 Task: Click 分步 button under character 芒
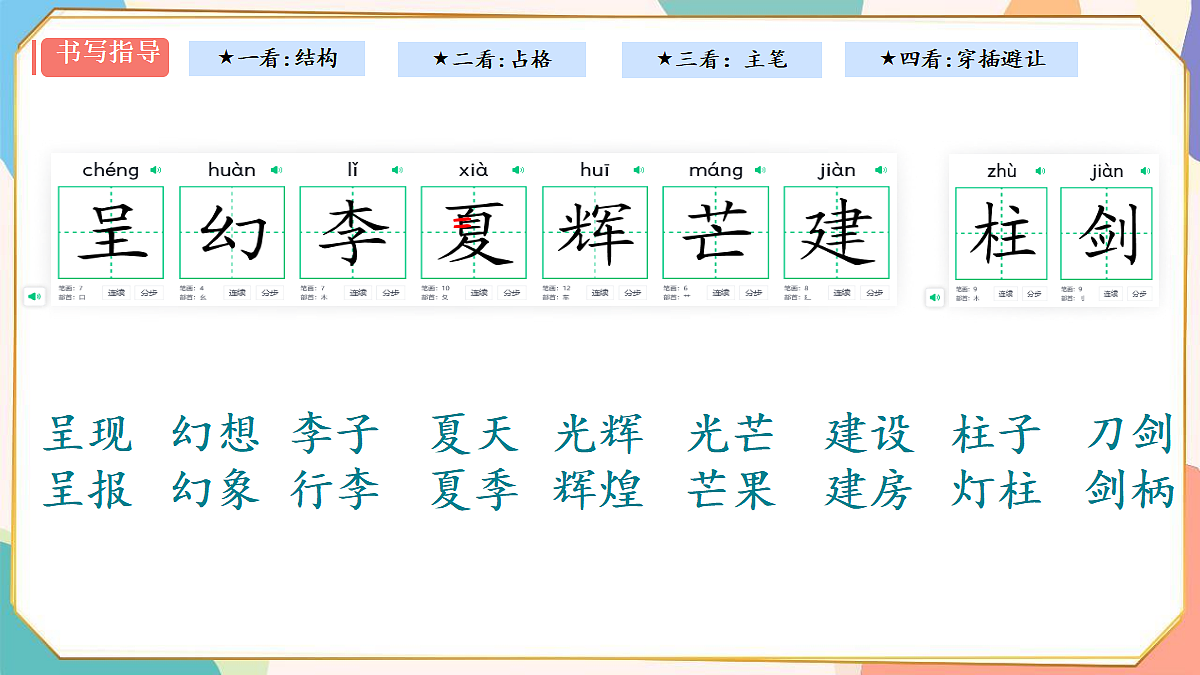pyautogui.click(x=754, y=293)
